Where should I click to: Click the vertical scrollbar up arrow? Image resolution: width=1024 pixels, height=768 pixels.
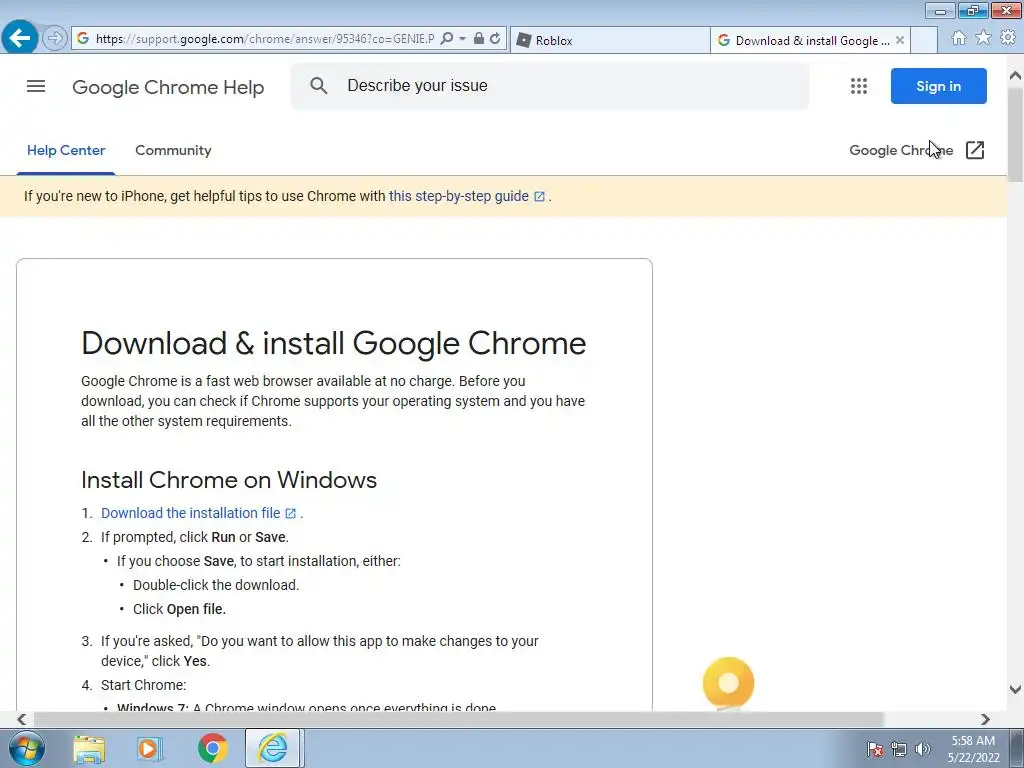tap(1015, 77)
